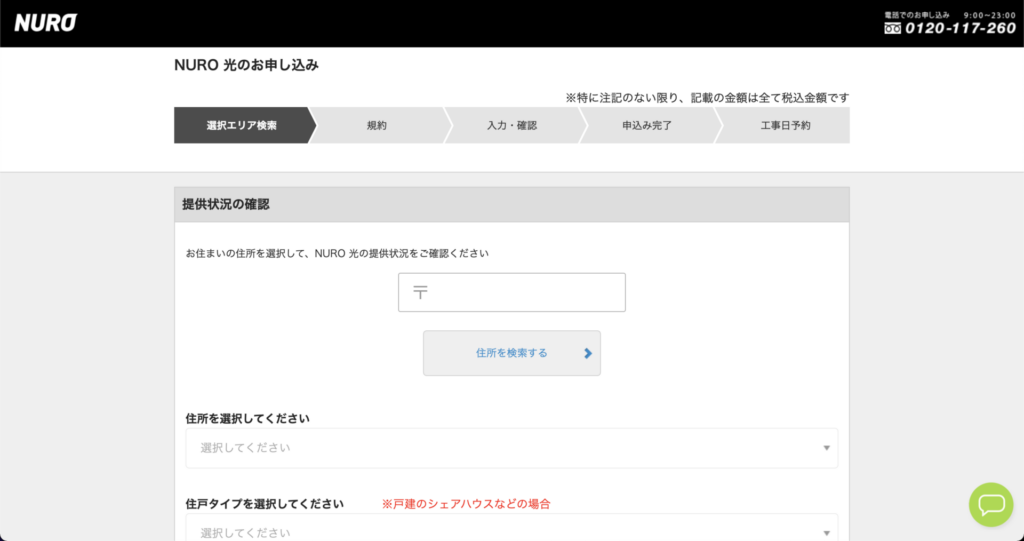Click the 住戸タイプ dropdown arrow
Screen dimensions: 1024x541
pyautogui.click(x=826, y=533)
